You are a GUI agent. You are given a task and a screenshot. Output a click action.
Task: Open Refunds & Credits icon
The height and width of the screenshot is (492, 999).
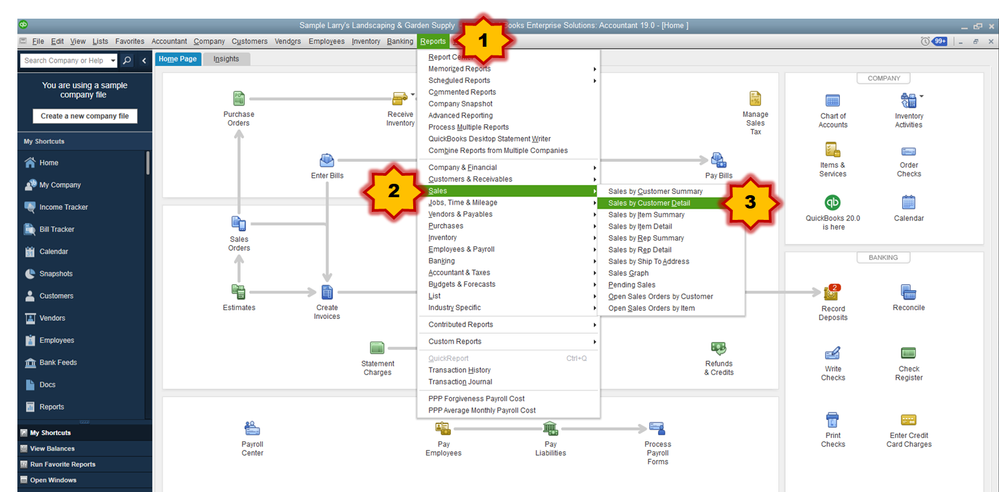point(719,348)
